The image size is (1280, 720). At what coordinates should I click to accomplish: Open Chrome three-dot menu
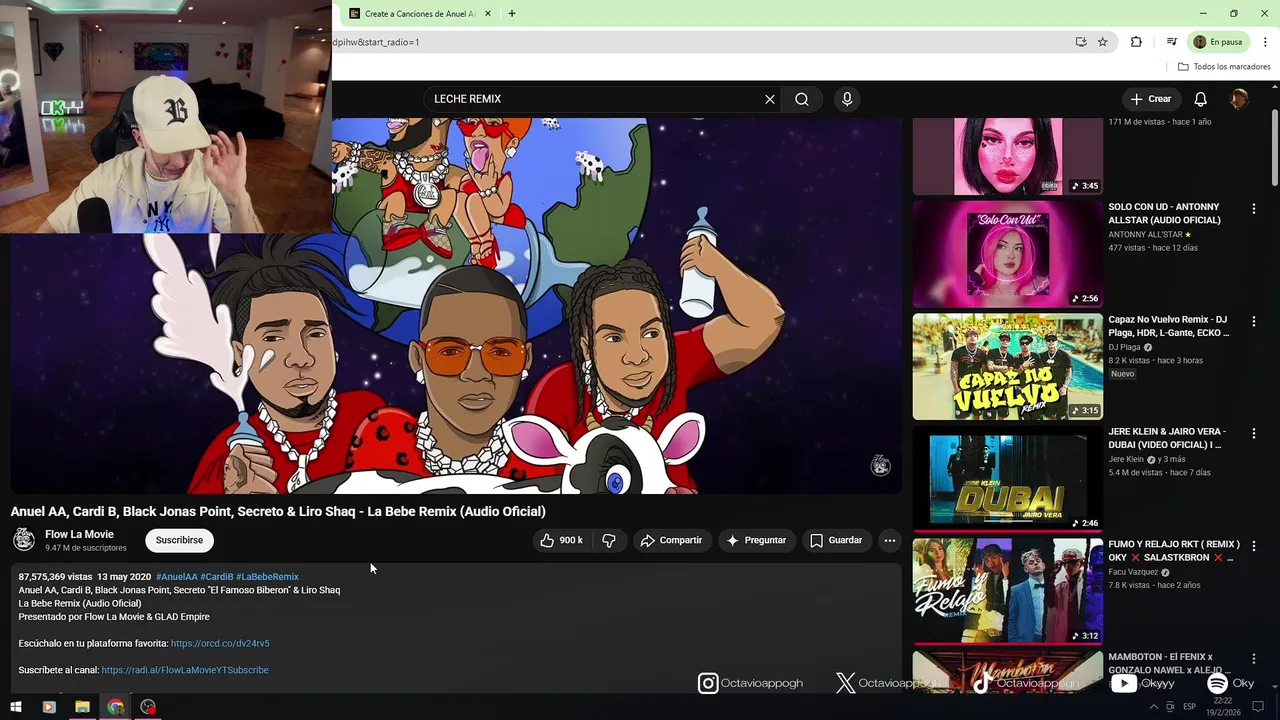point(1265,42)
